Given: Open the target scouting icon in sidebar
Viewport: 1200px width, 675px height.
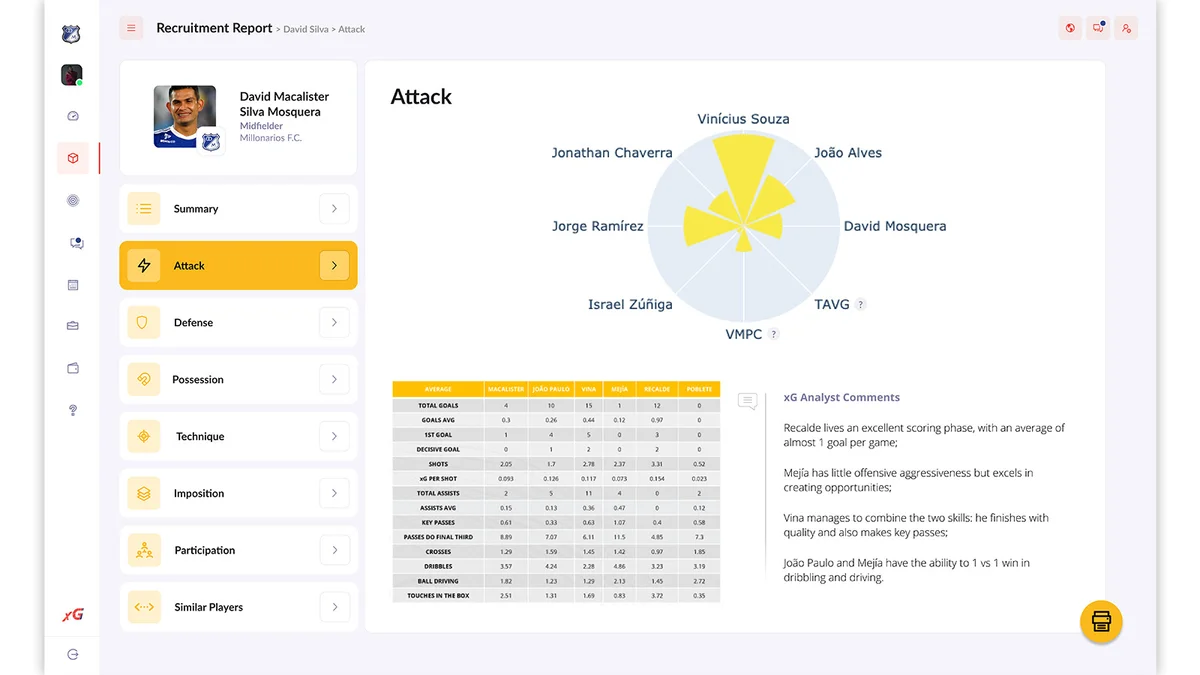Looking at the screenshot, I should coord(72,200).
